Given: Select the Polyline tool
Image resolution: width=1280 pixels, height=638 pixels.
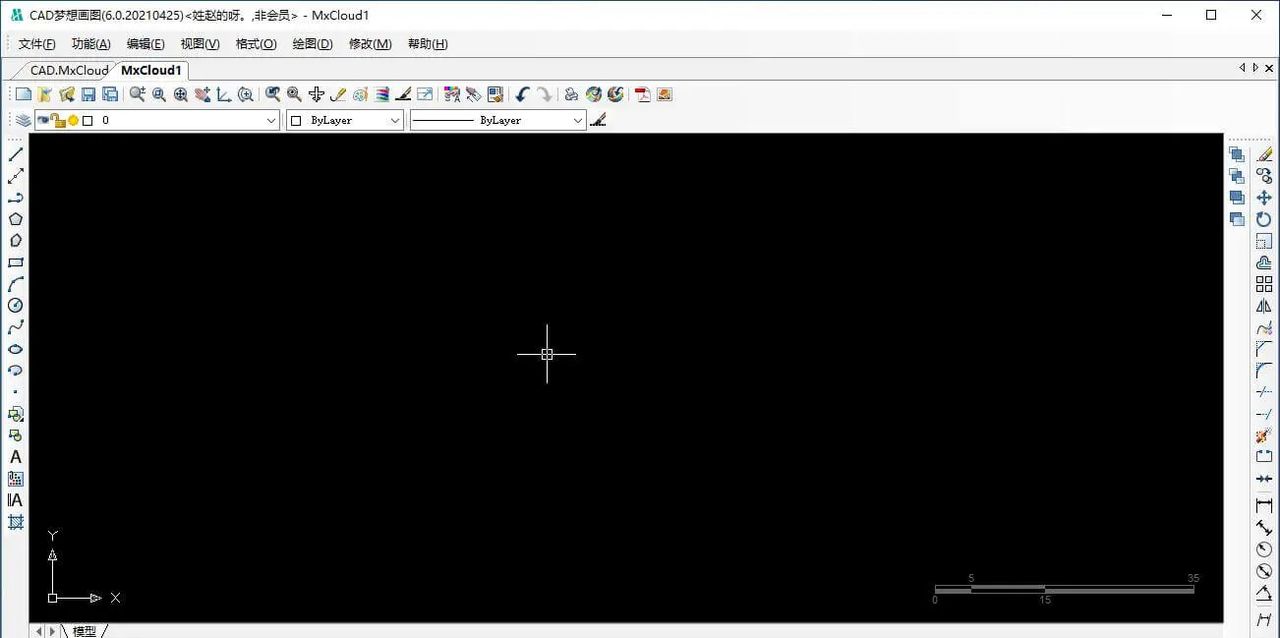Looking at the screenshot, I should tap(15, 198).
